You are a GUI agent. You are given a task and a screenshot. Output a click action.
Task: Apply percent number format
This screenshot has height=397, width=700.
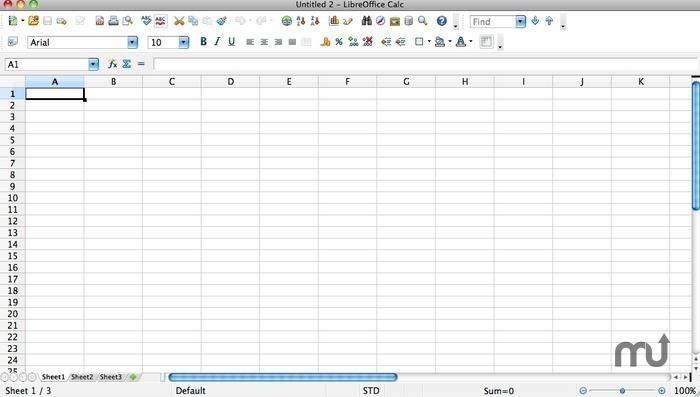pos(339,42)
